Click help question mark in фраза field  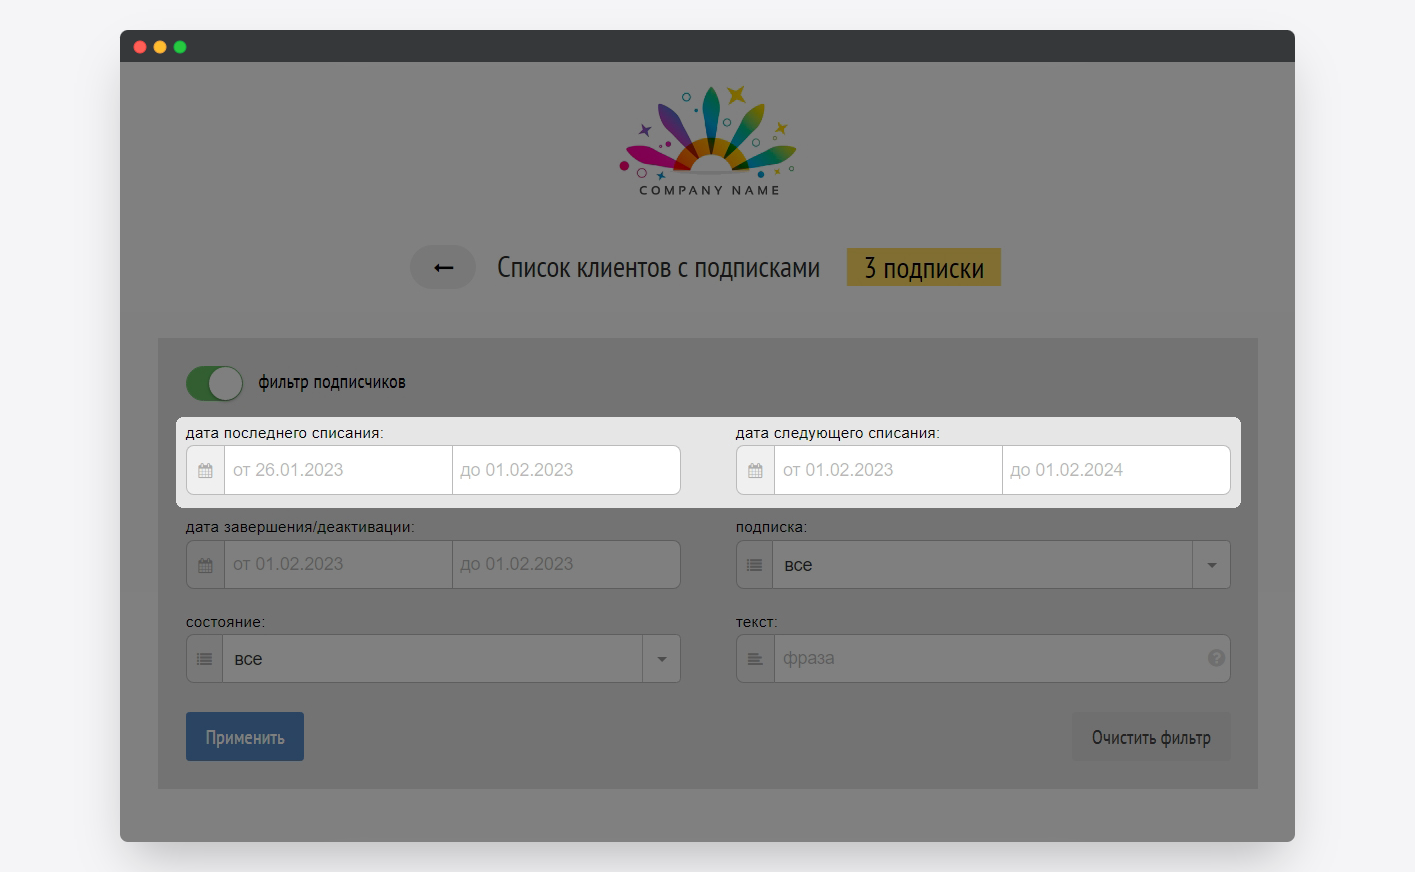tap(1216, 658)
